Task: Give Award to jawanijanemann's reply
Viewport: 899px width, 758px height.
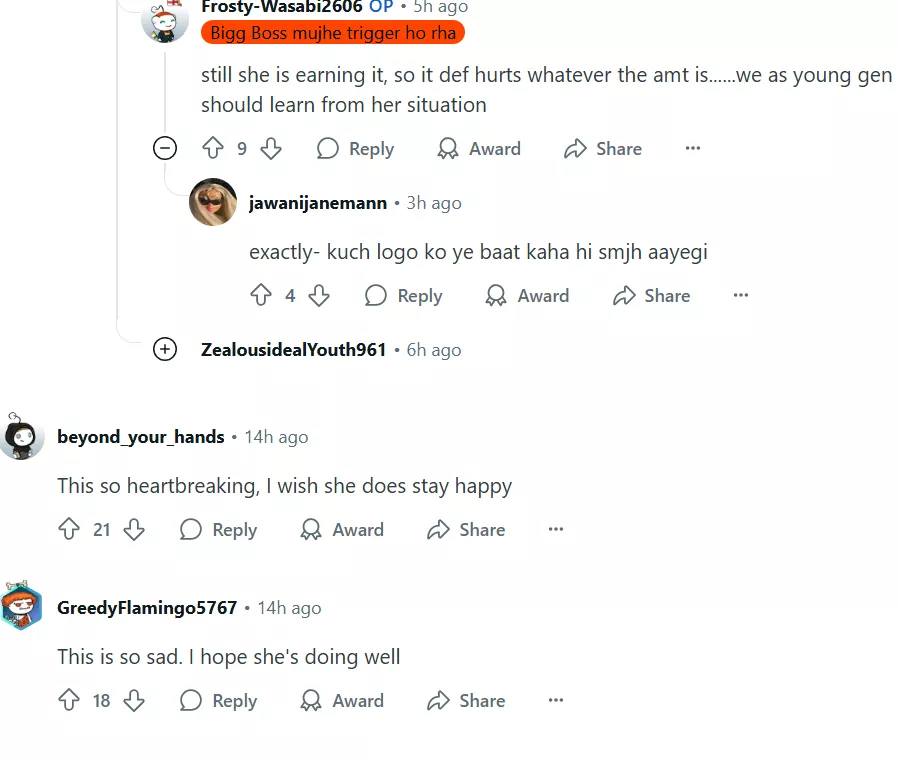Action: (x=527, y=296)
